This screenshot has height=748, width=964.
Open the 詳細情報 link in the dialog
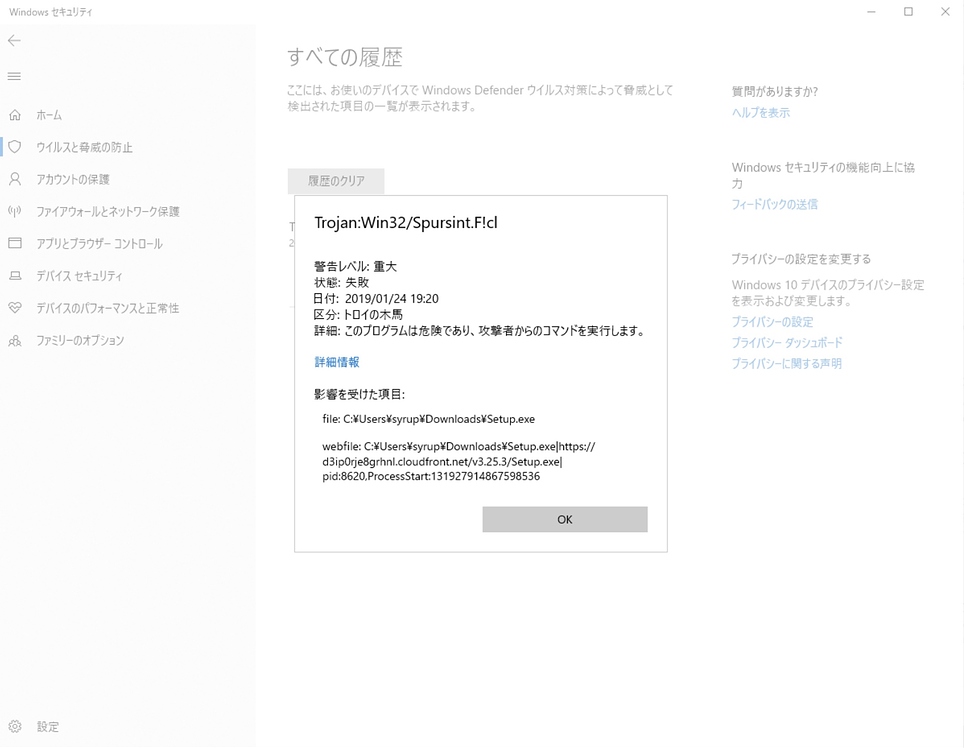pyautogui.click(x=337, y=362)
